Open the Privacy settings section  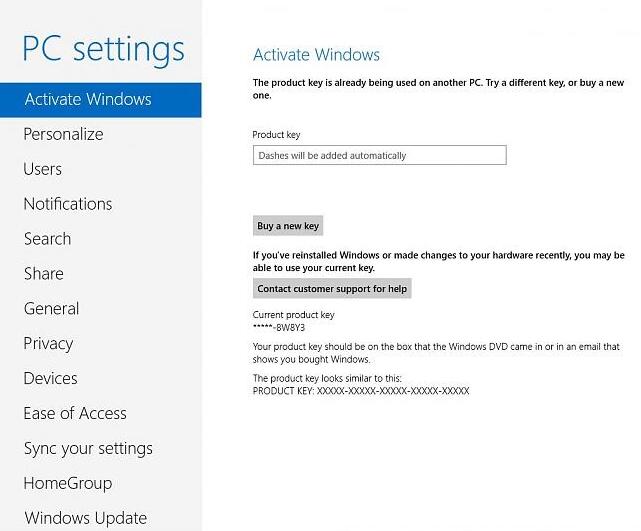(x=48, y=344)
